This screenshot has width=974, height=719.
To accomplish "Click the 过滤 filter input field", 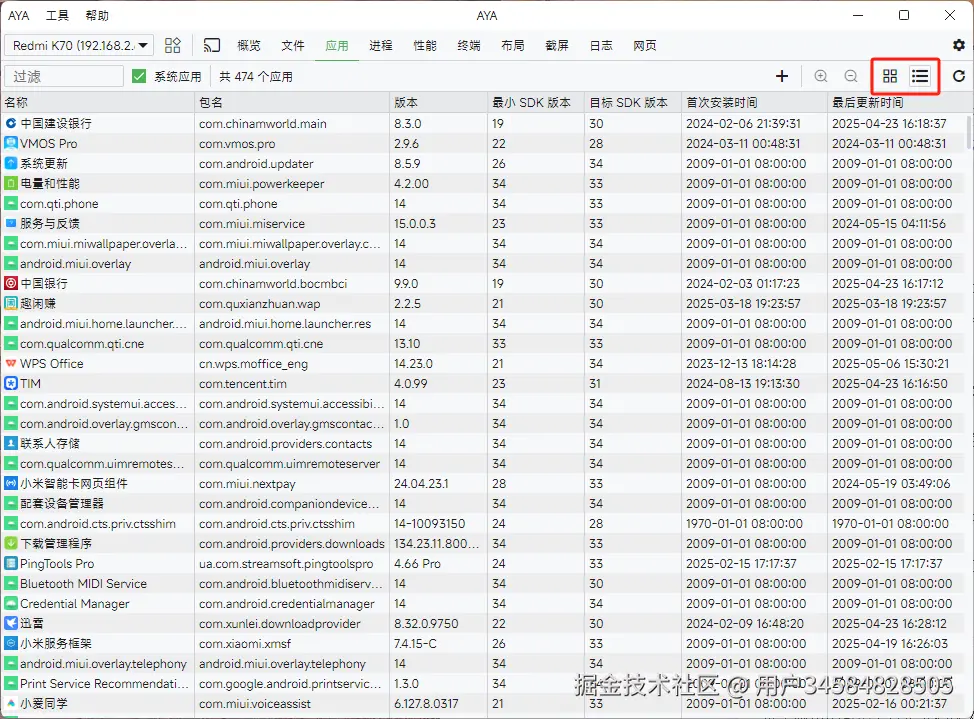I will click(x=64, y=76).
